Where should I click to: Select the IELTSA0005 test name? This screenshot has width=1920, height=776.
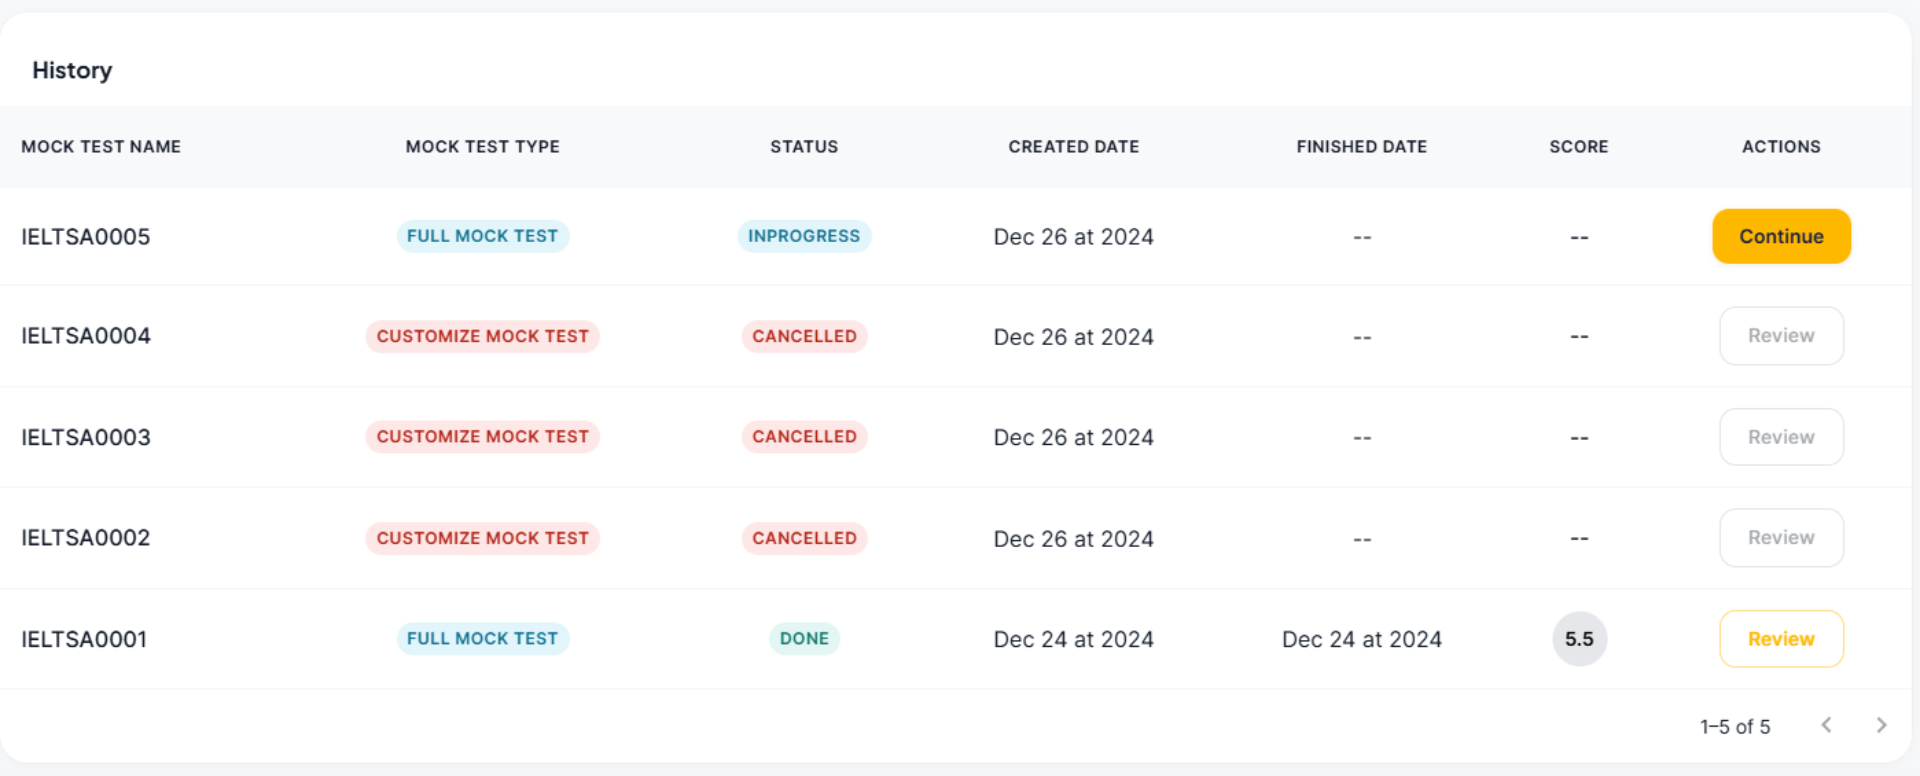click(x=86, y=237)
